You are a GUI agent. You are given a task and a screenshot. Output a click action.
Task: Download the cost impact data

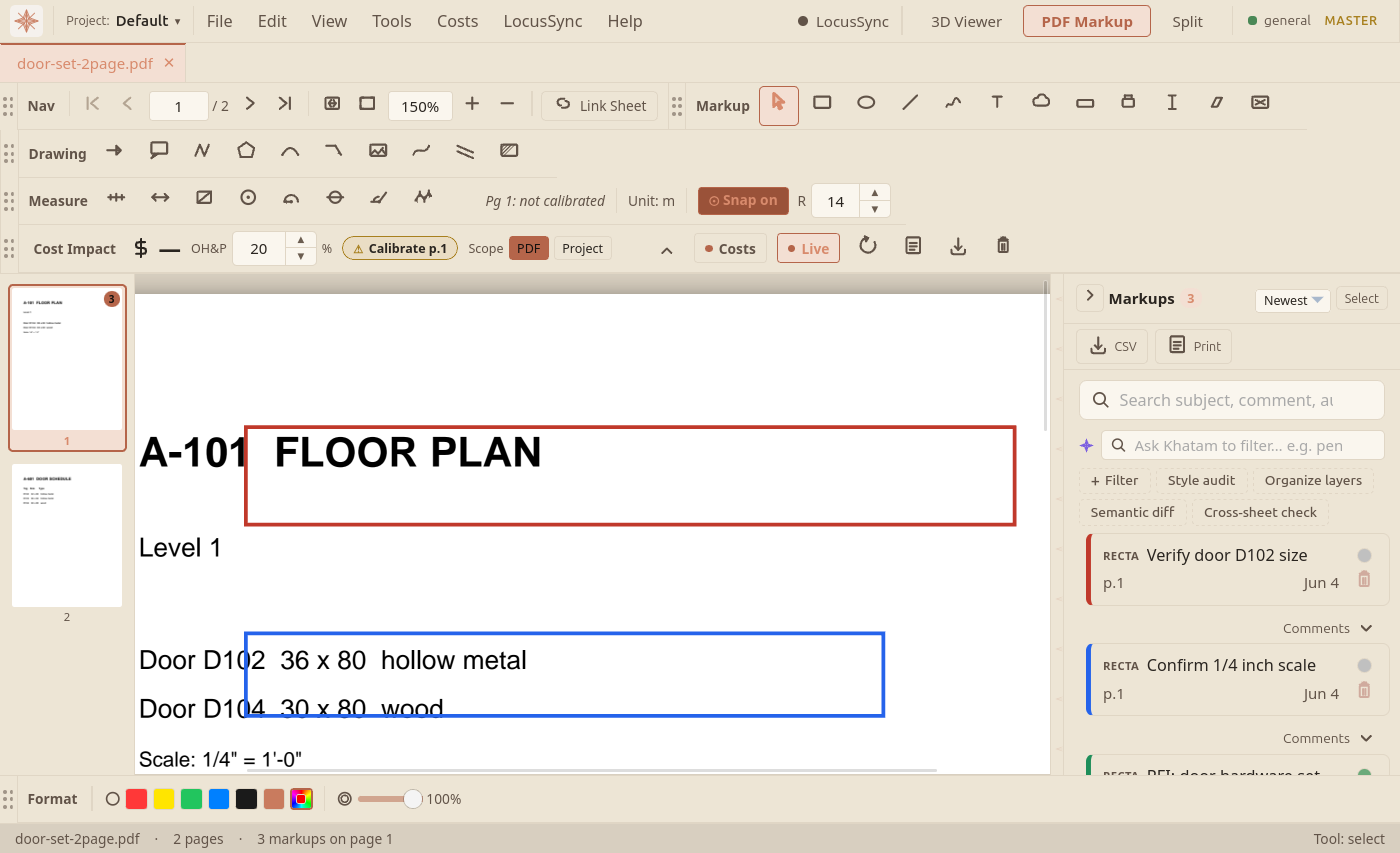(x=958, y=246)
